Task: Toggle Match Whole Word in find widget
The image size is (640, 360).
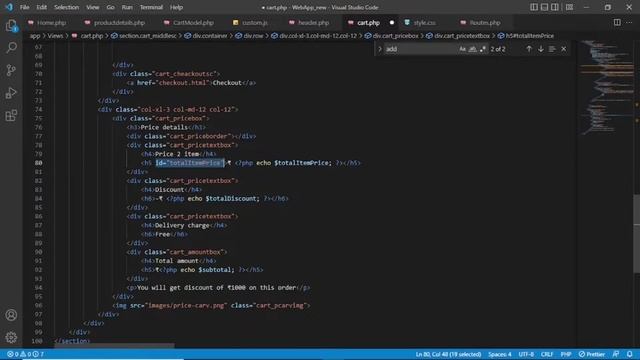Action: click(473, 49)
